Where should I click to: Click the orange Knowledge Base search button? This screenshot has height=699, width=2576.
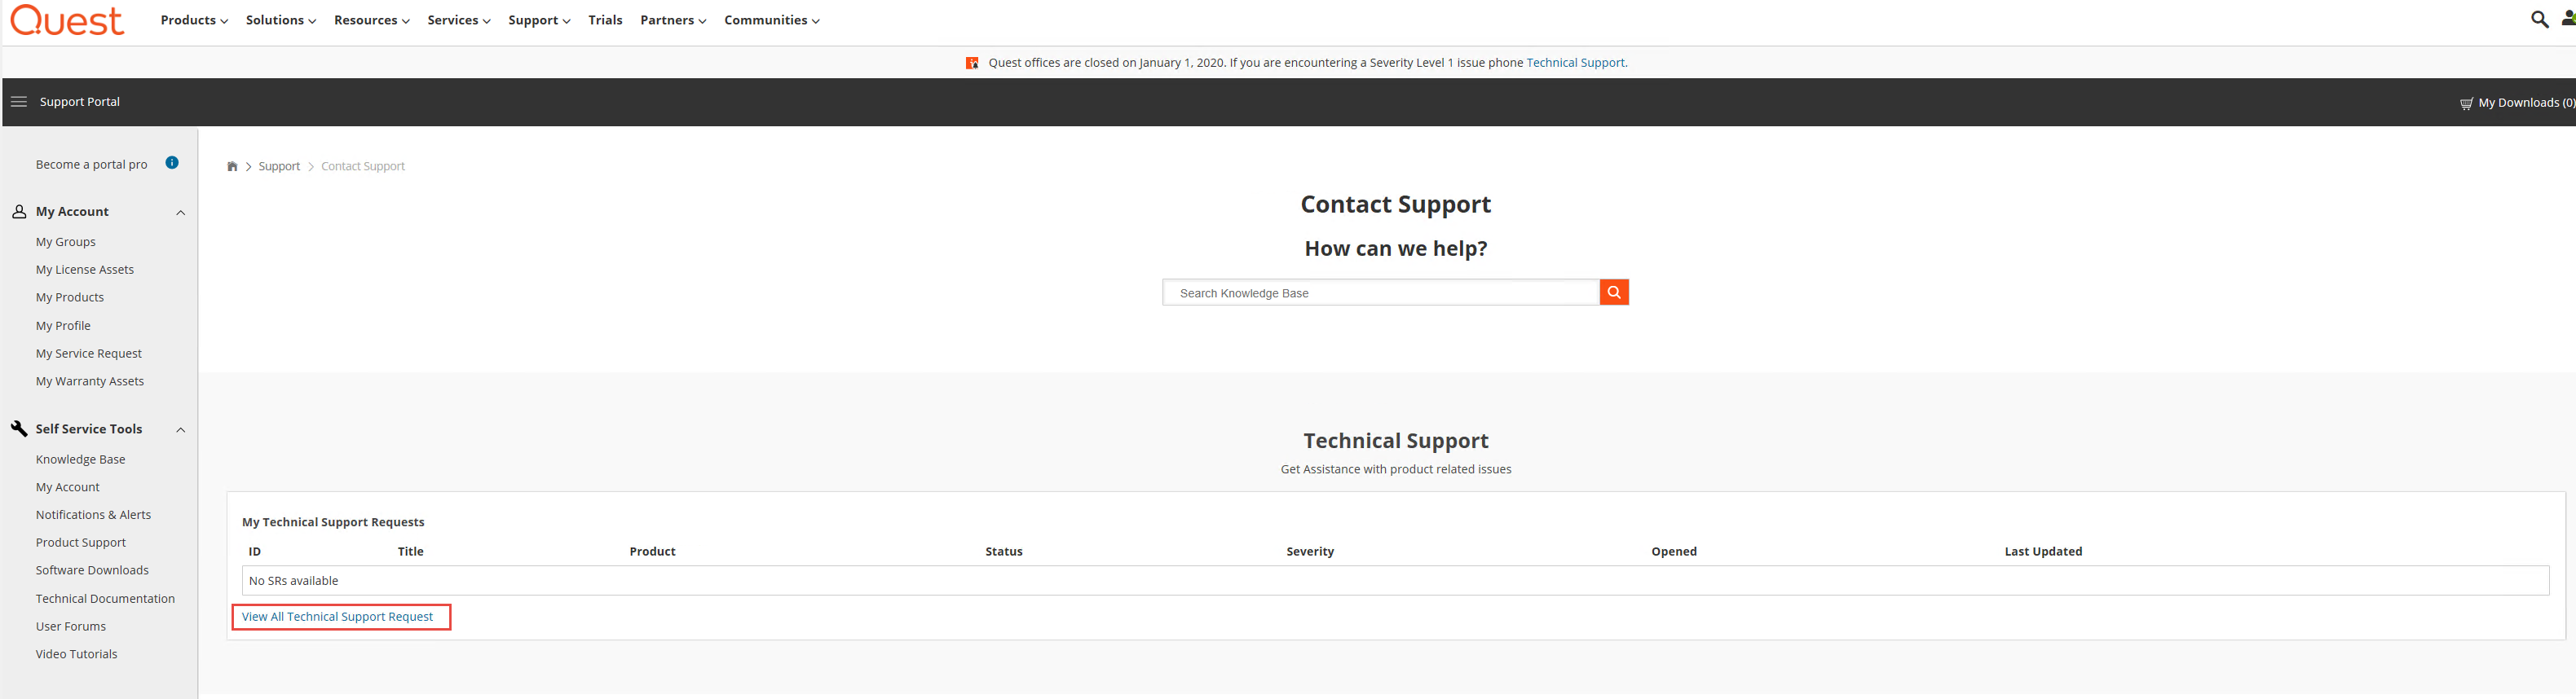[1614, 292]
